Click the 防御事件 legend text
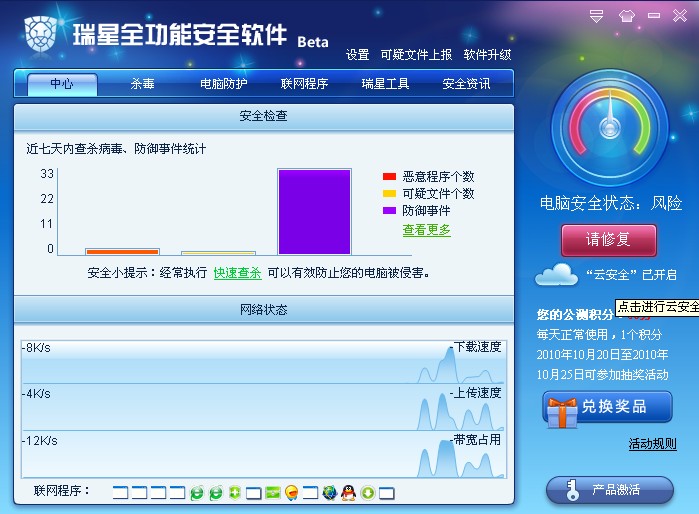 427,210
